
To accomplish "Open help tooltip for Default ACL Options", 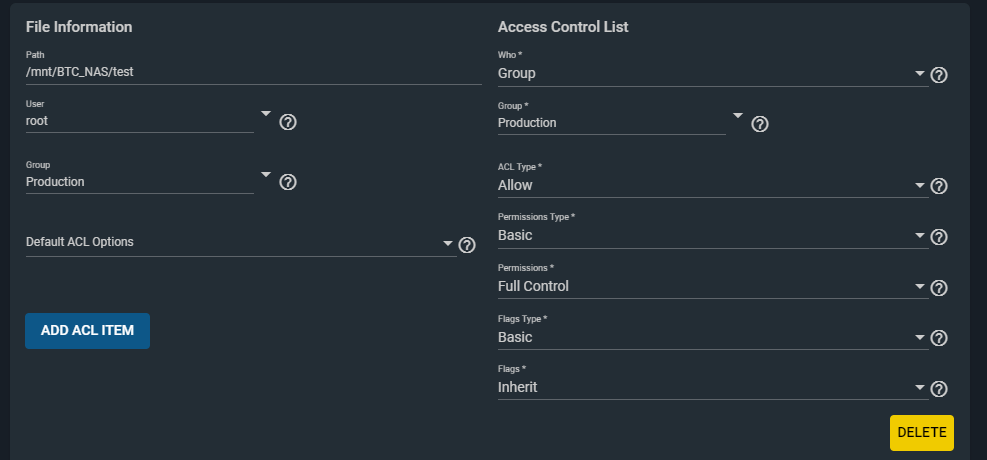I will coord(466,245).
